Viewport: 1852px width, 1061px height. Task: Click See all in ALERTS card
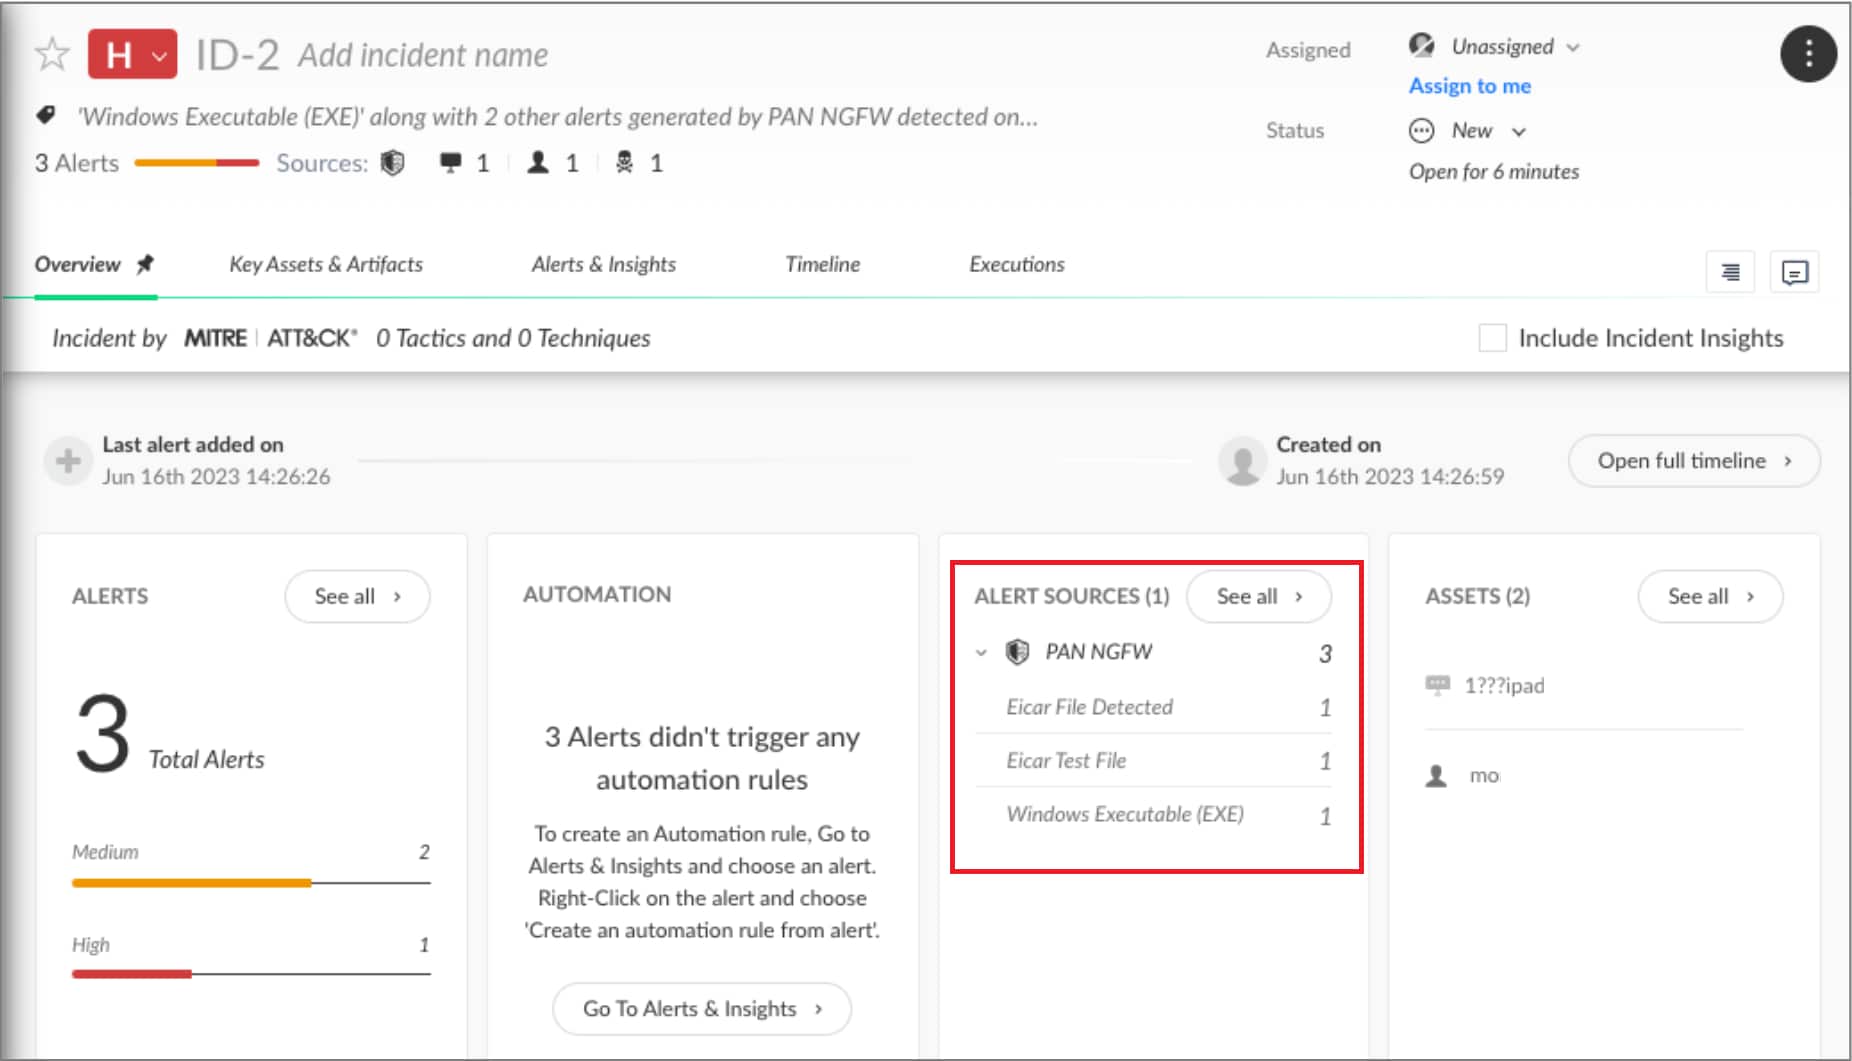point(357,597)
